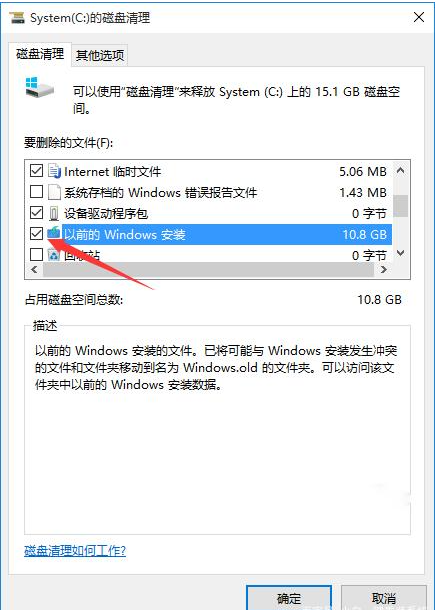This screenshot has height=610, width=437.
Task: Toggle 以前的 Windows 安装 checkbox
Action: pos(37,234)
